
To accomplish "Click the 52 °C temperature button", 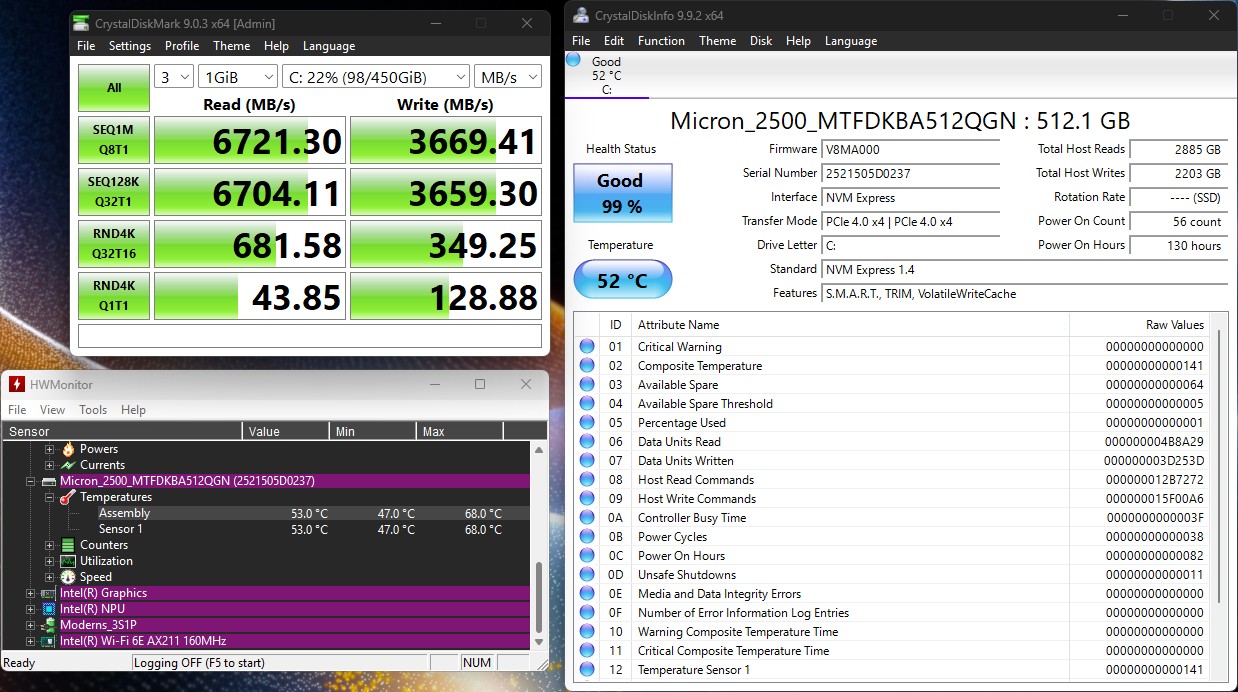I will tap(622, 281).
